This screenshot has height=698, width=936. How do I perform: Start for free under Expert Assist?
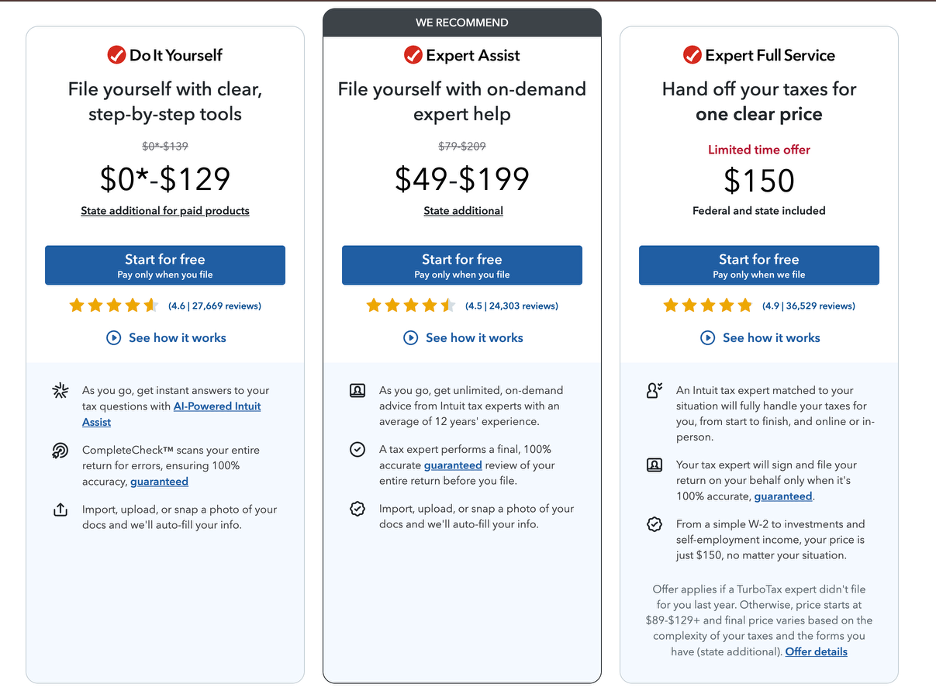point(462,265)
